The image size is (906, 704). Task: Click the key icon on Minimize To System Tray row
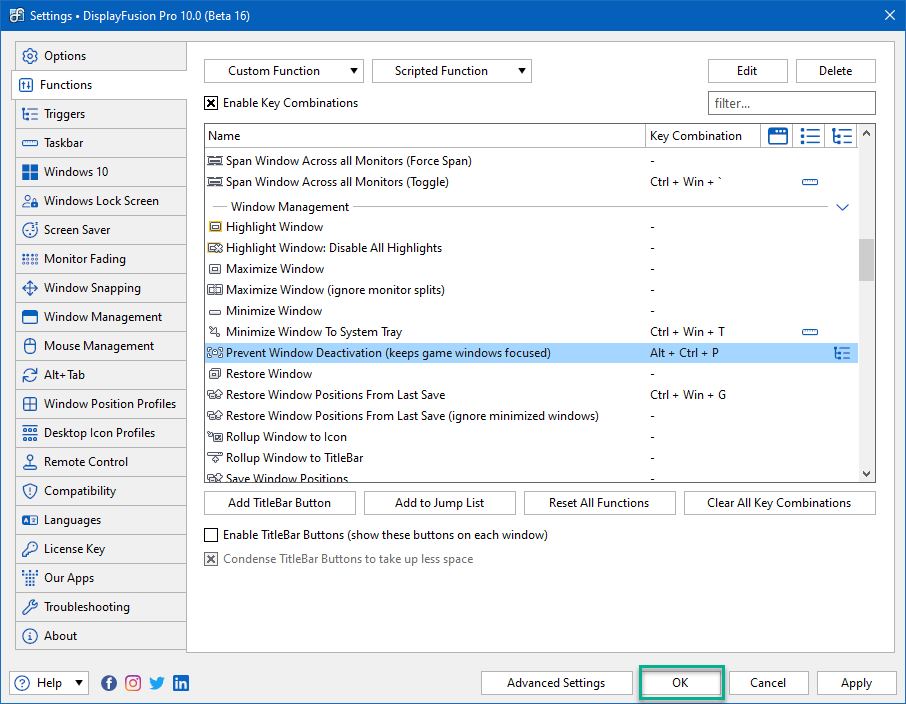pos(810,332)
